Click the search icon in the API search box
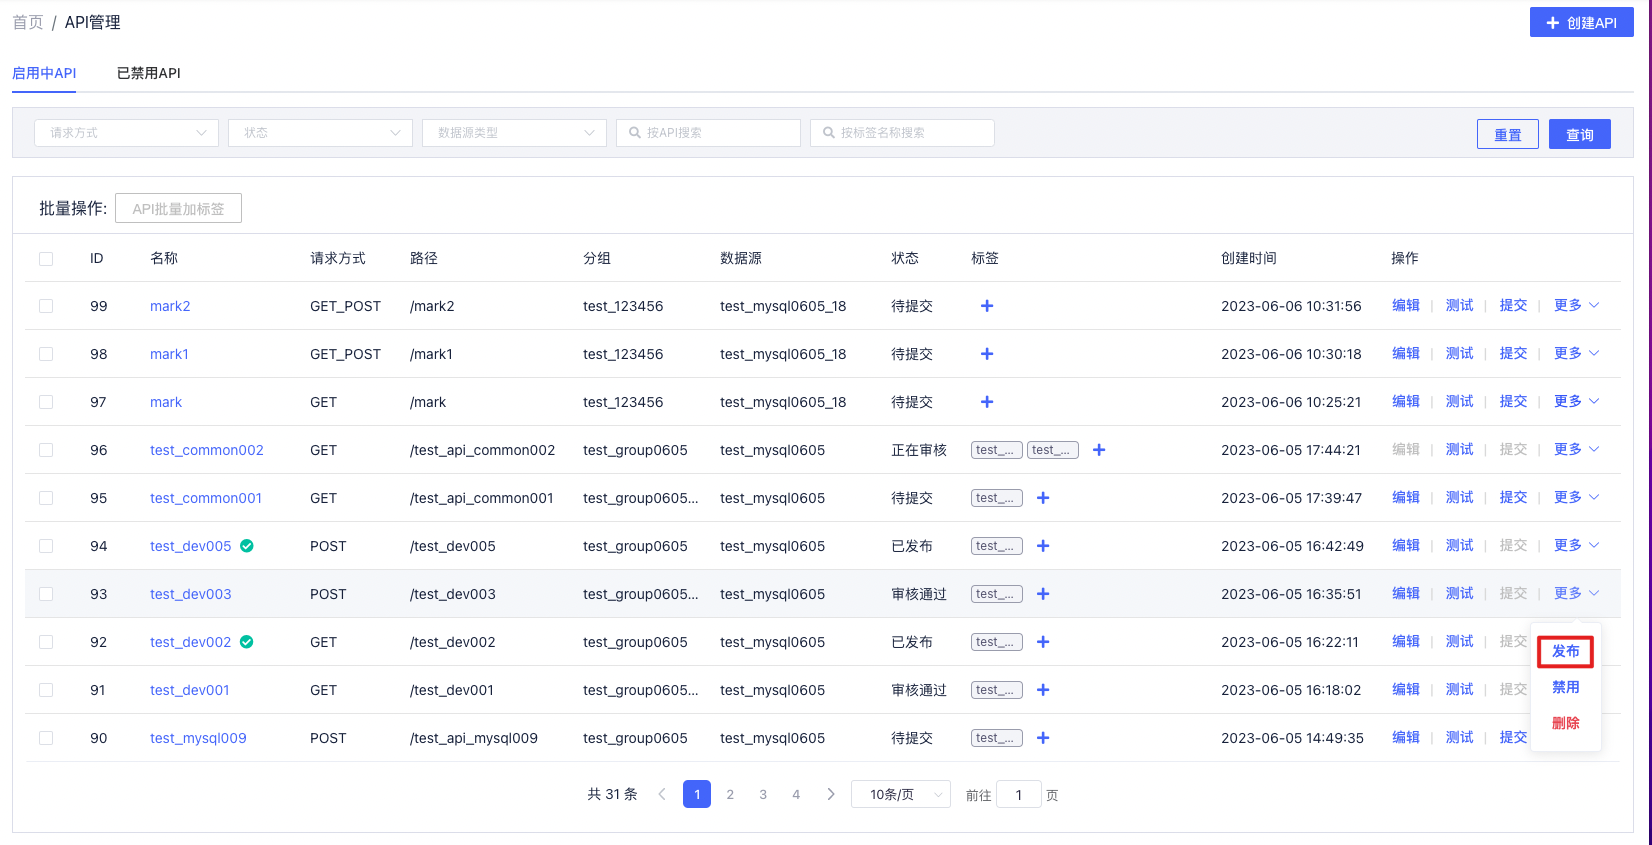1652x845 pixels. 635,132
